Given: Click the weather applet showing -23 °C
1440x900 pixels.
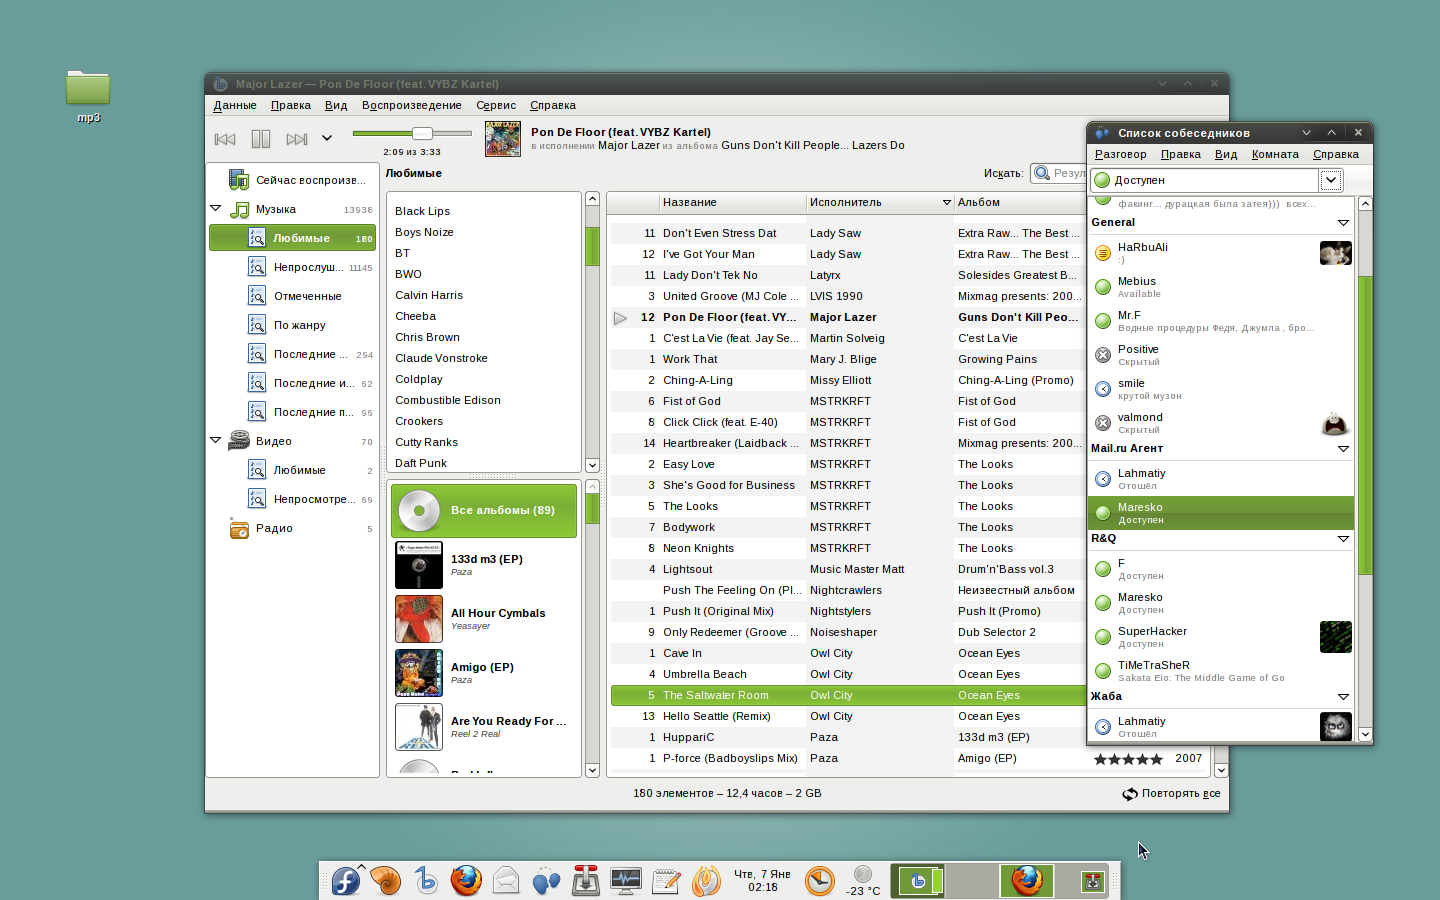Looking at the screenshot, I should click(863, 881).
